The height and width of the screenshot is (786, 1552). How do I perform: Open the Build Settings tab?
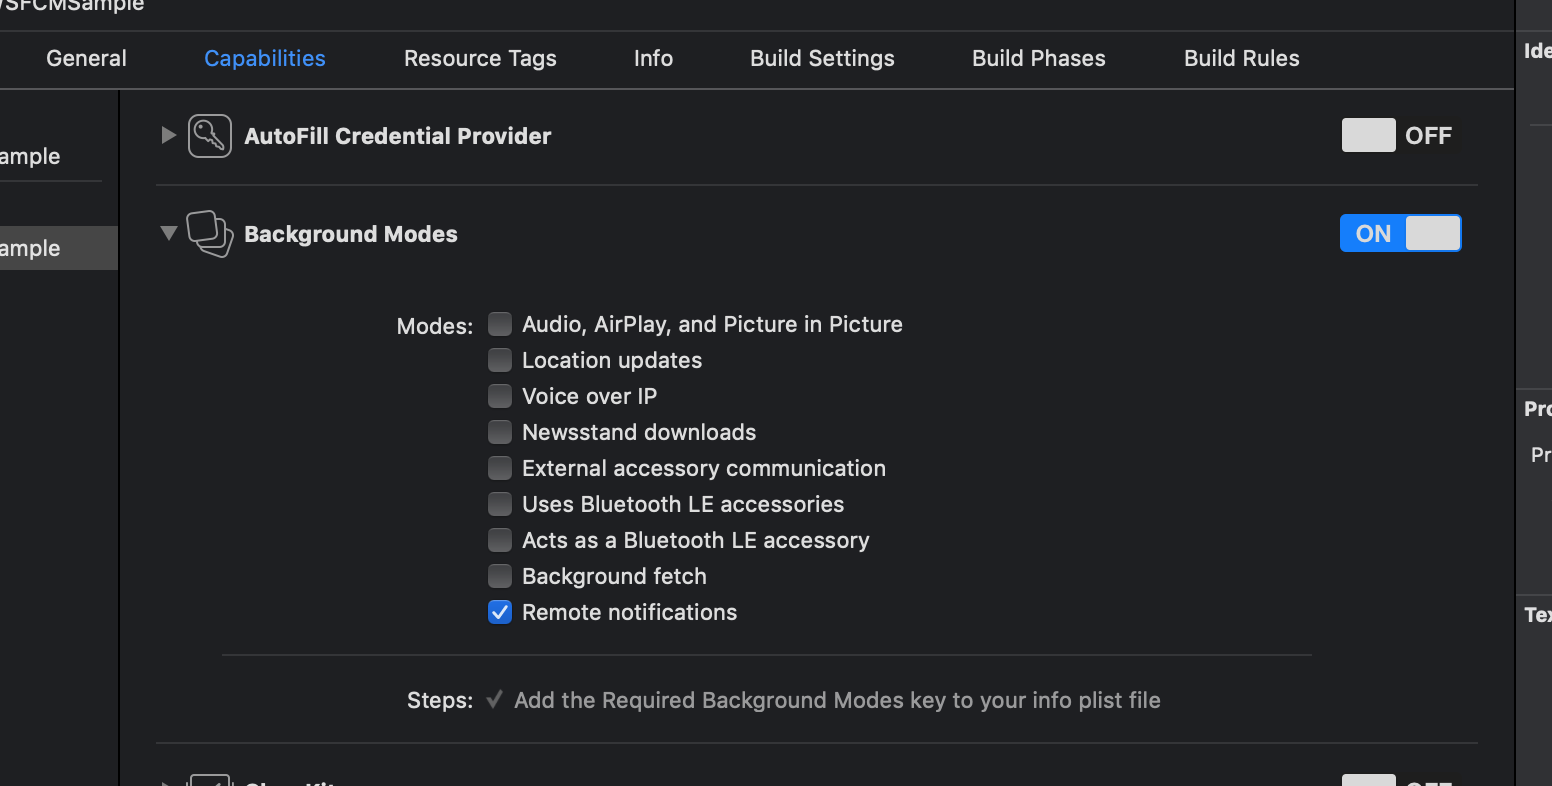[x=822, y=59]
